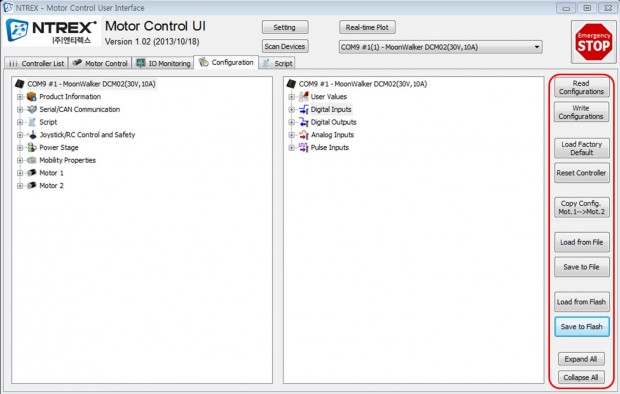Click the Serial/CAN Communication icon
The height and width of the screenshot is (394, 620).
(32, 109)
